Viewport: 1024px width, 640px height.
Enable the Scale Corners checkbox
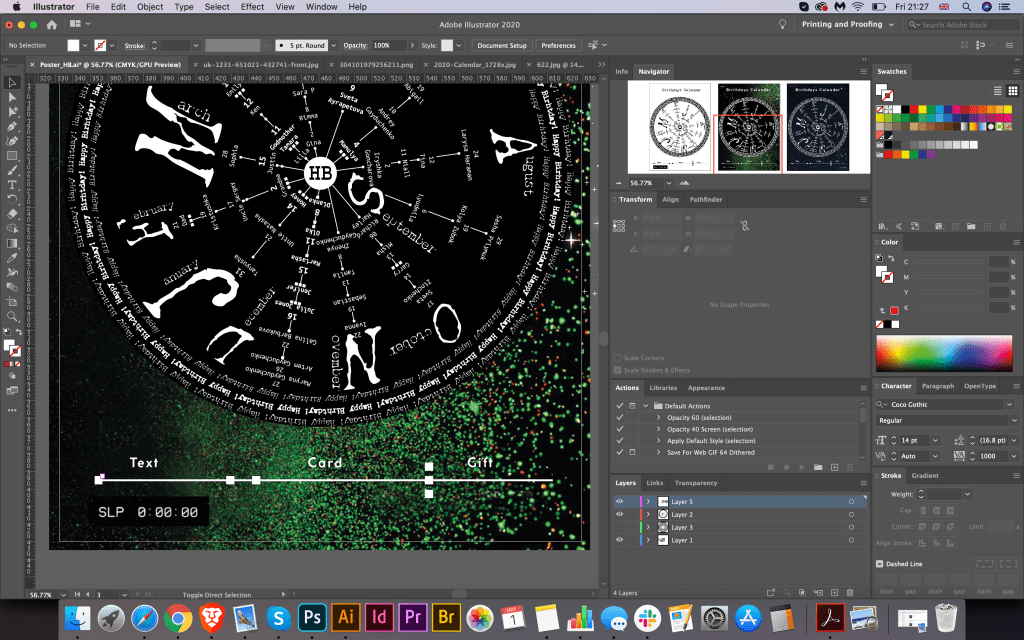pyautogui.click(x=618, y=358)
